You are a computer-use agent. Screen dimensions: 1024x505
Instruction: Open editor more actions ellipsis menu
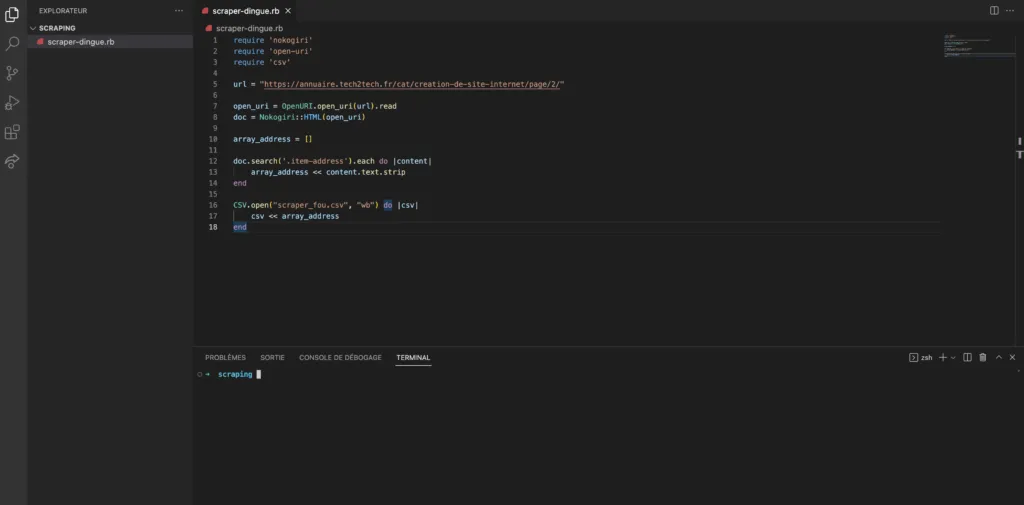click(x=1010, y=11)
